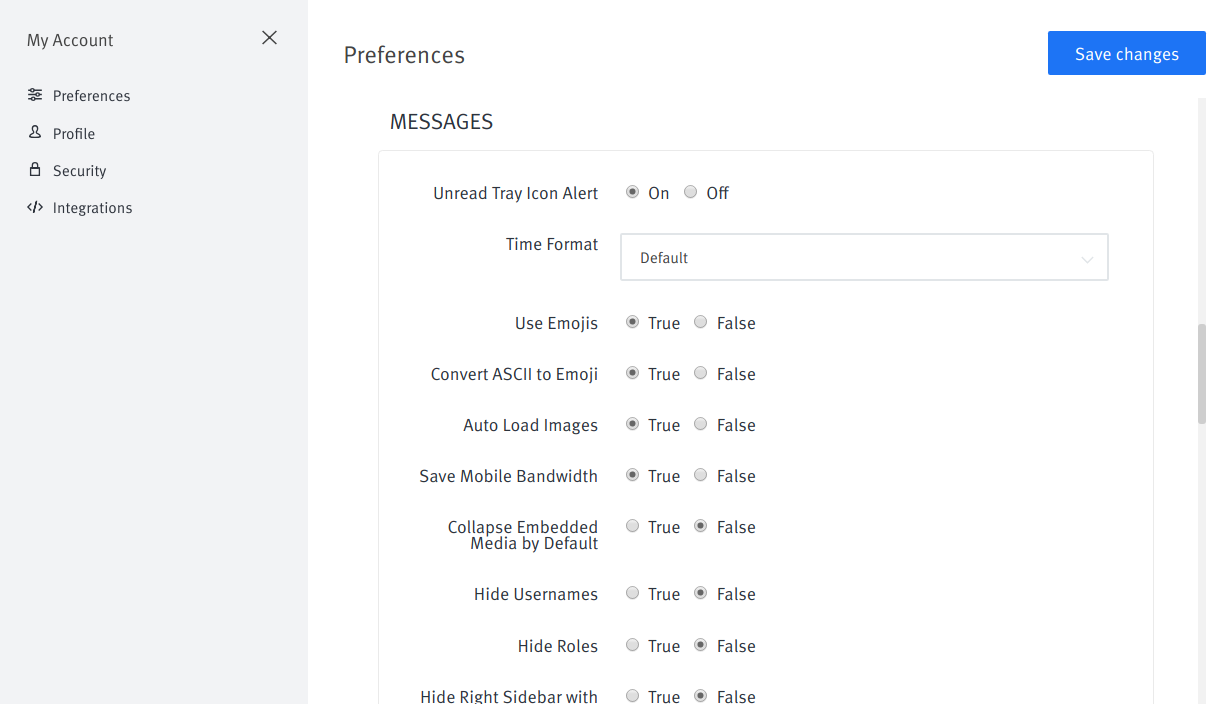
Task: Set Hide Usernames to True
Action: (632, 593)
